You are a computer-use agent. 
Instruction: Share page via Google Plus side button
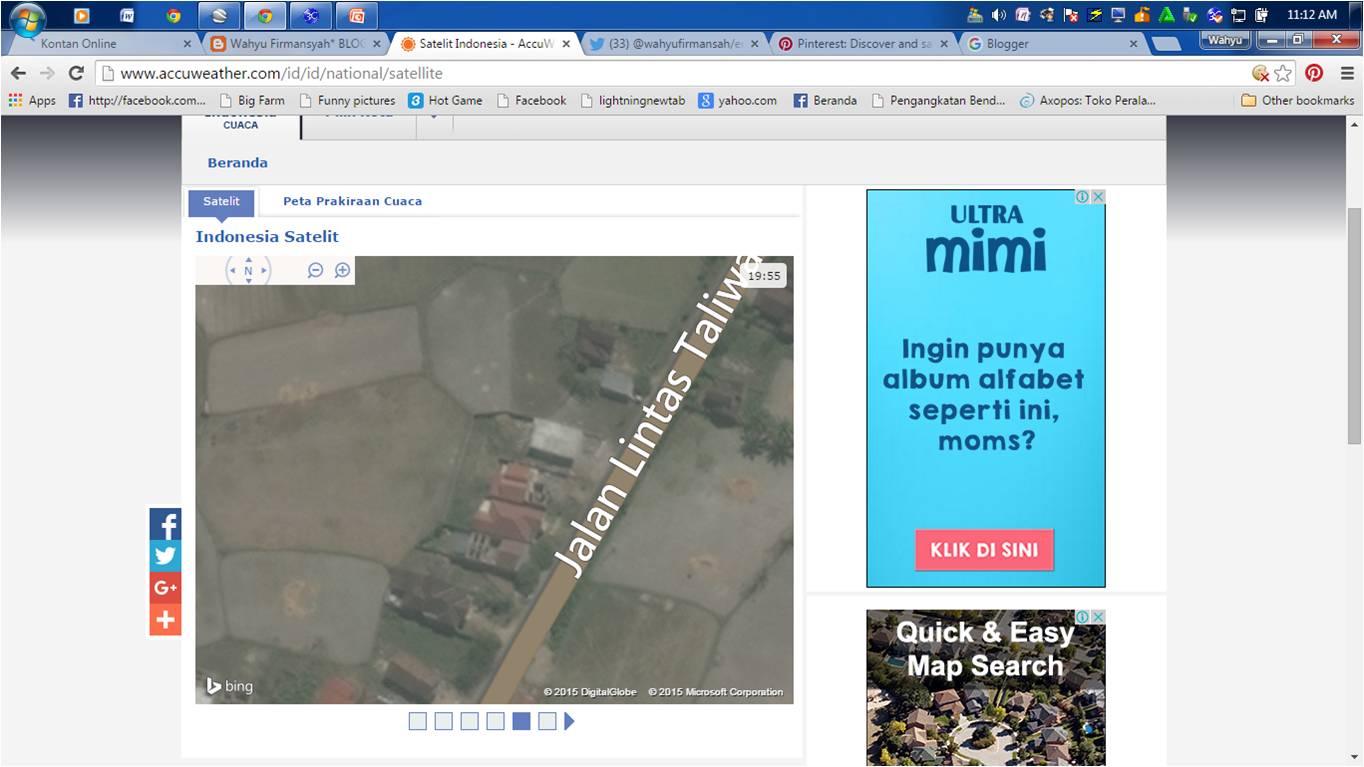[x=166, y=588]
